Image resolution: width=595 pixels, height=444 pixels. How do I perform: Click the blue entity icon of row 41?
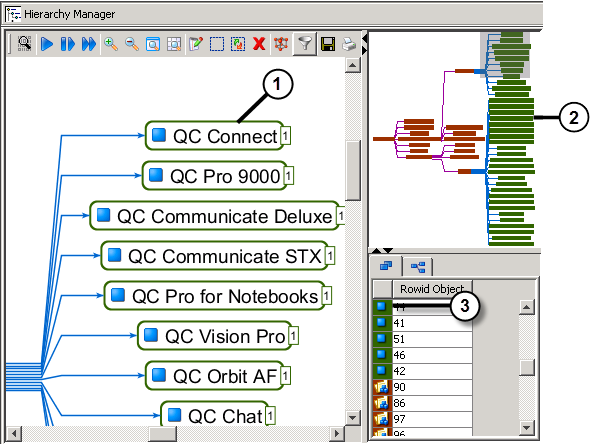click(381, 323)
